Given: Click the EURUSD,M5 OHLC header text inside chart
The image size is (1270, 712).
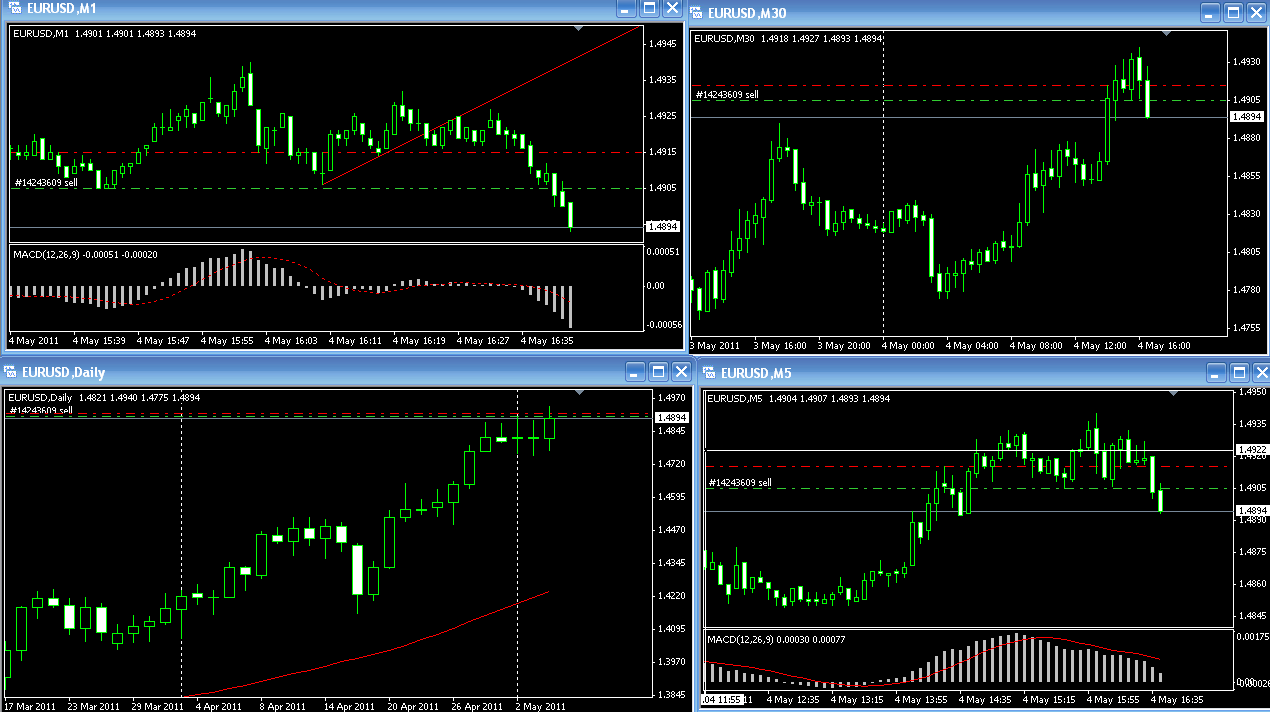Looking at the screenshot, I should click(799, 400).
